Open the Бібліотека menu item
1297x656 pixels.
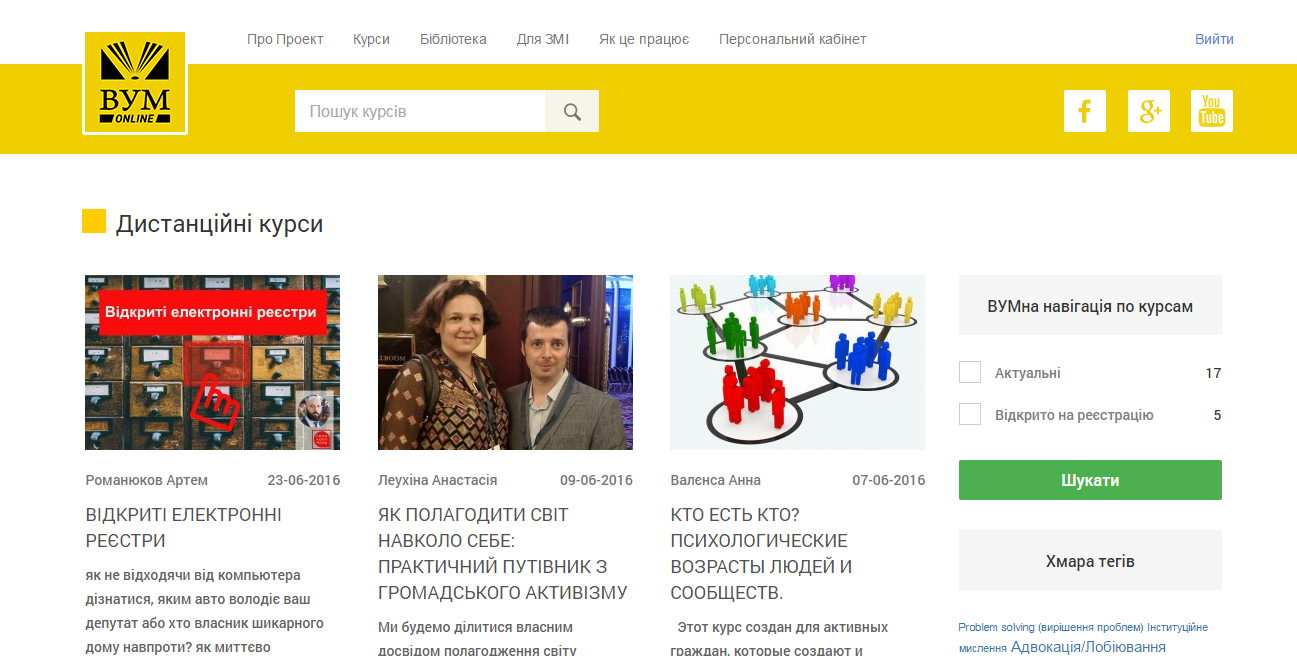pyautogui.click(x=453, y=39)
